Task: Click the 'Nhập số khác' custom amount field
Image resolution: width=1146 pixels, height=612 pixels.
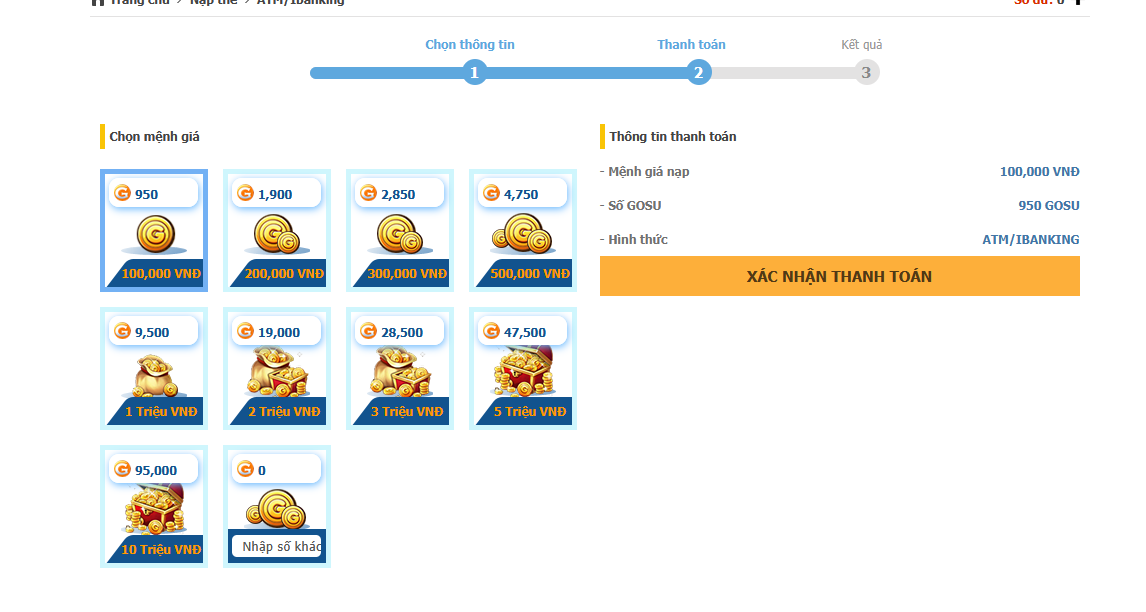Action: pyautogui.click(x=277, y=546)
